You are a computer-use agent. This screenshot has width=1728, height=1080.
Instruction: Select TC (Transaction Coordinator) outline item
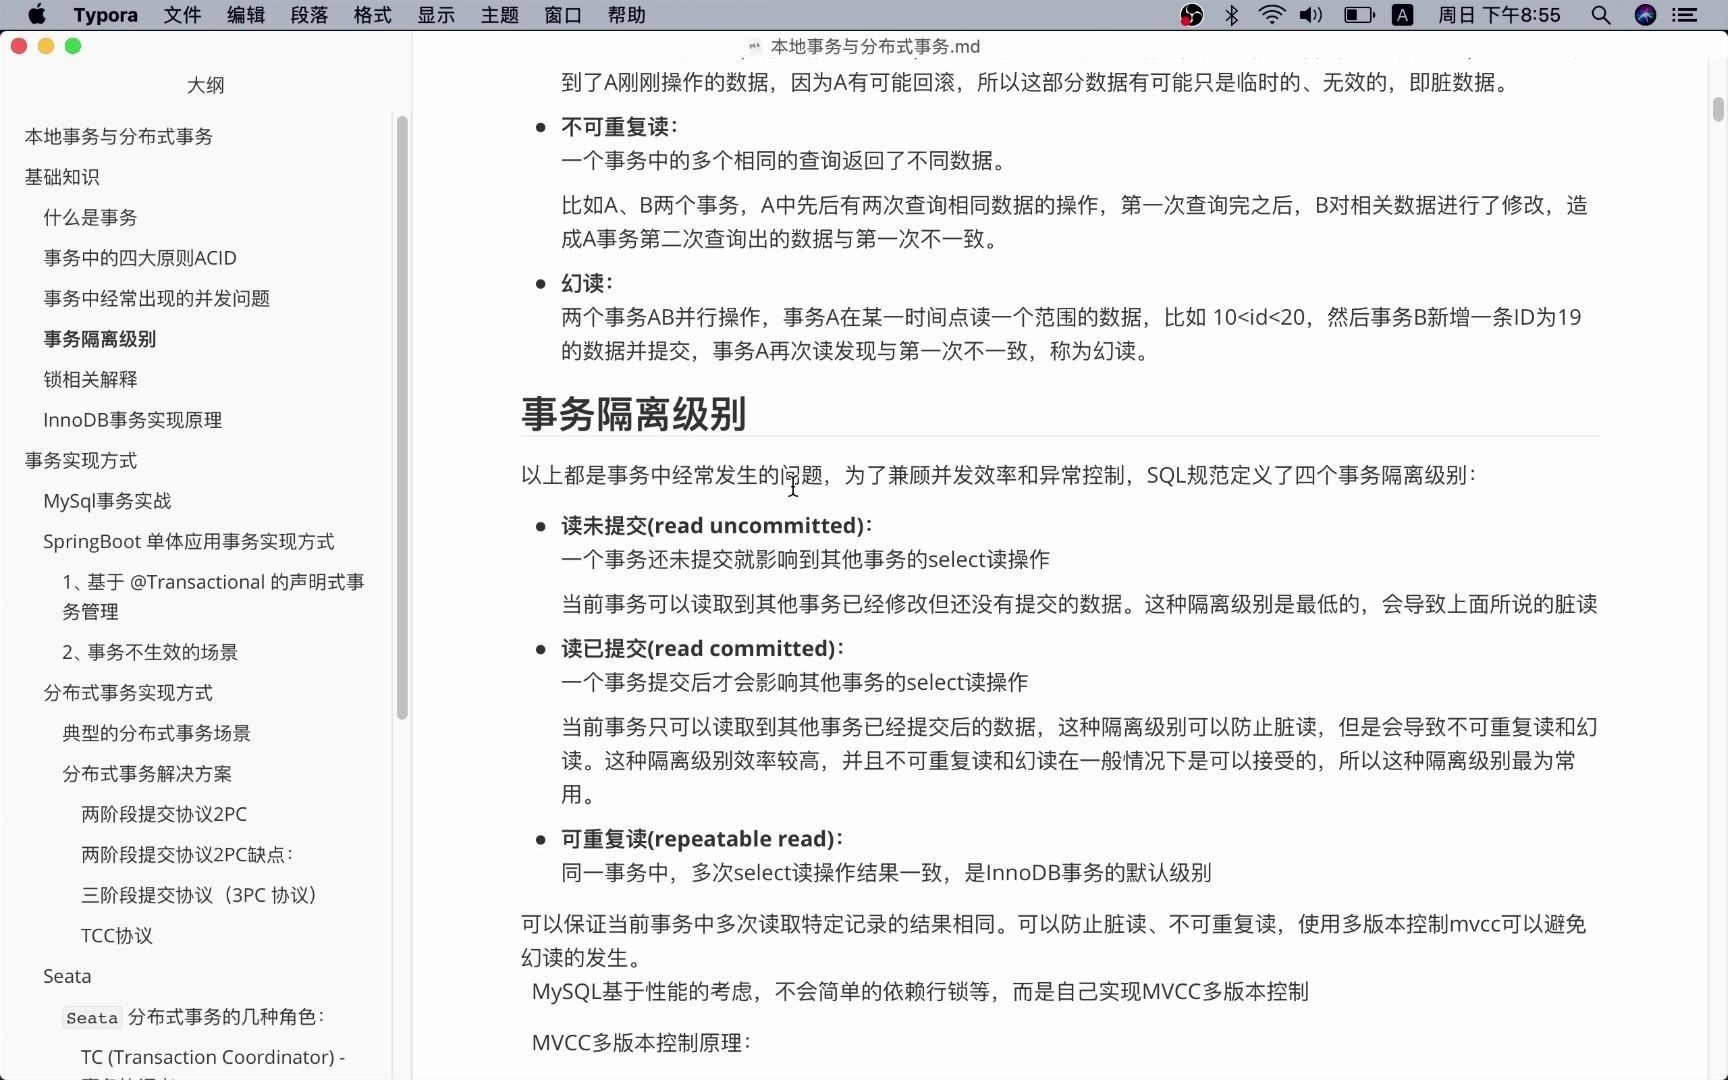point(213,1057)
